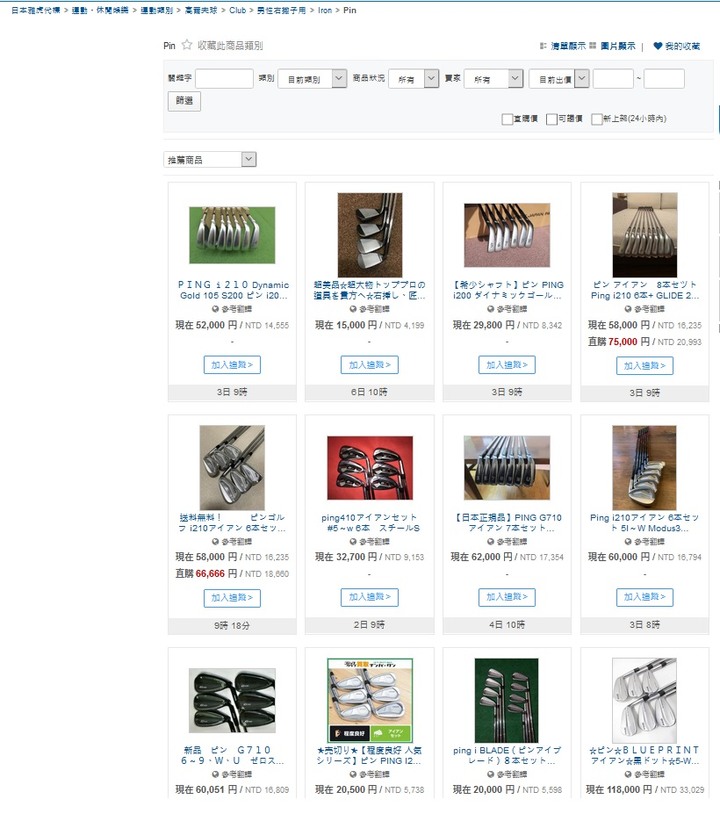Open the ピン アイアン 8本セット i210 GLIDE listing title
Viewport: 720px width, 821px height.
coord(645,290)
